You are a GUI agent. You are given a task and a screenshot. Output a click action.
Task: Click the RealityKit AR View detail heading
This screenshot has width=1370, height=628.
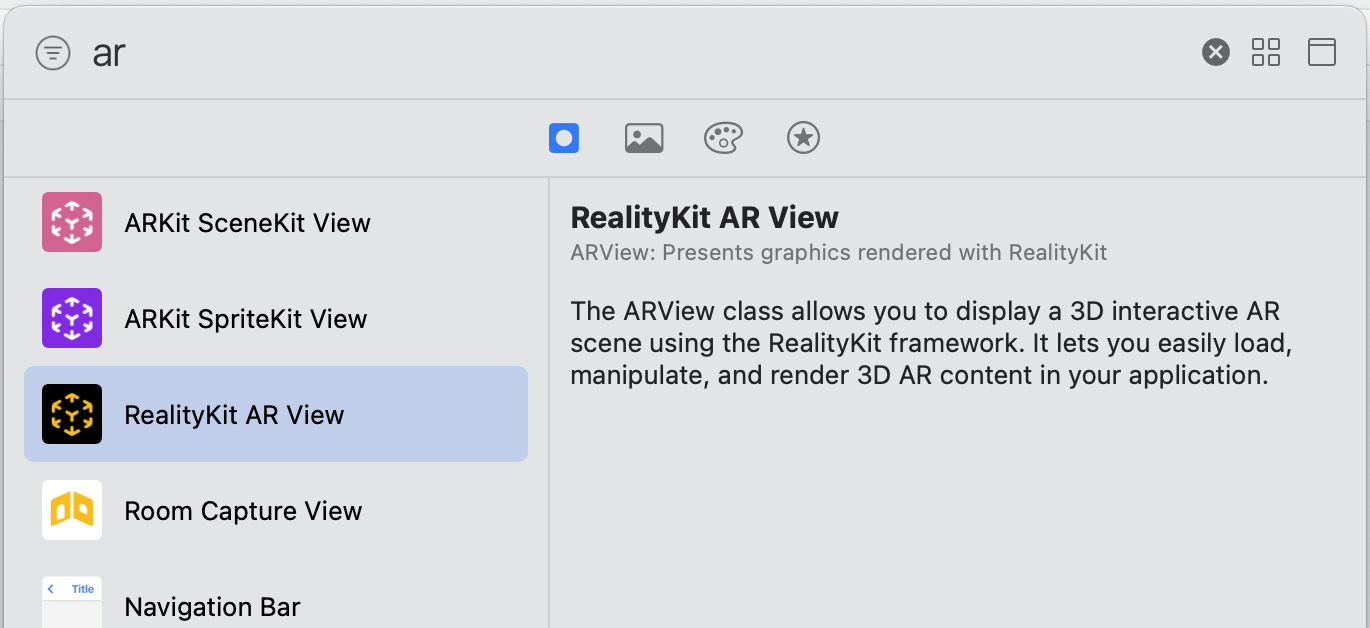pyautogui.click(x=704, y=217)
